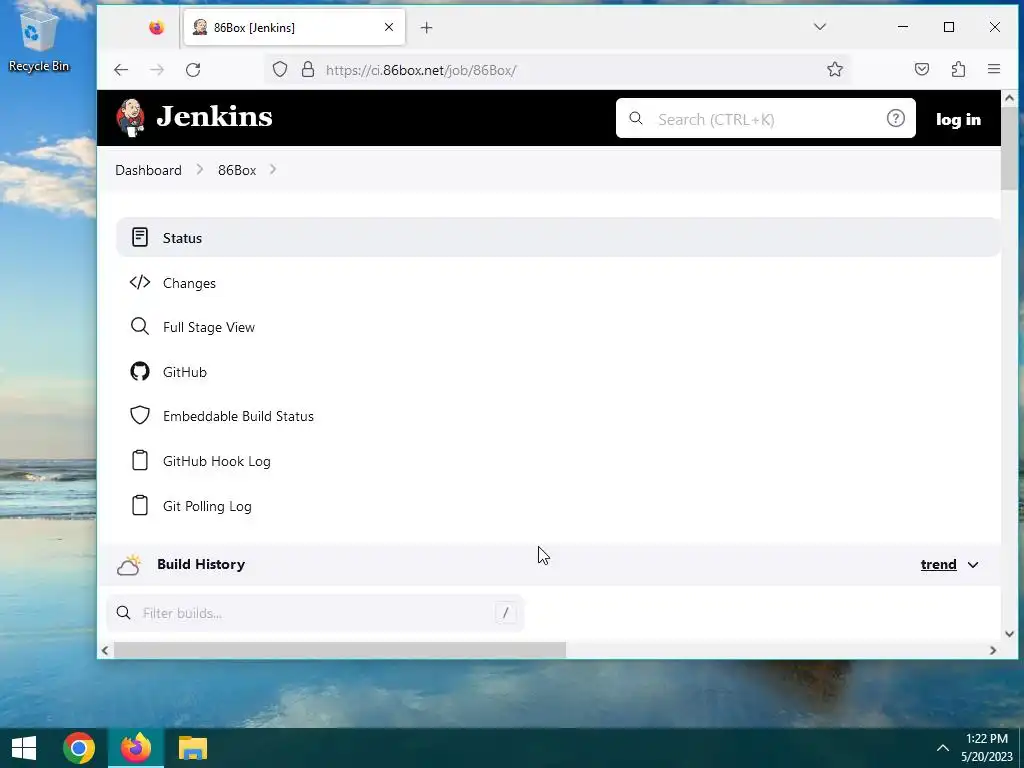Screen dimensions: 1024x768
Task: Click the 86Box breadcrumb link
Action: point(237,170)
